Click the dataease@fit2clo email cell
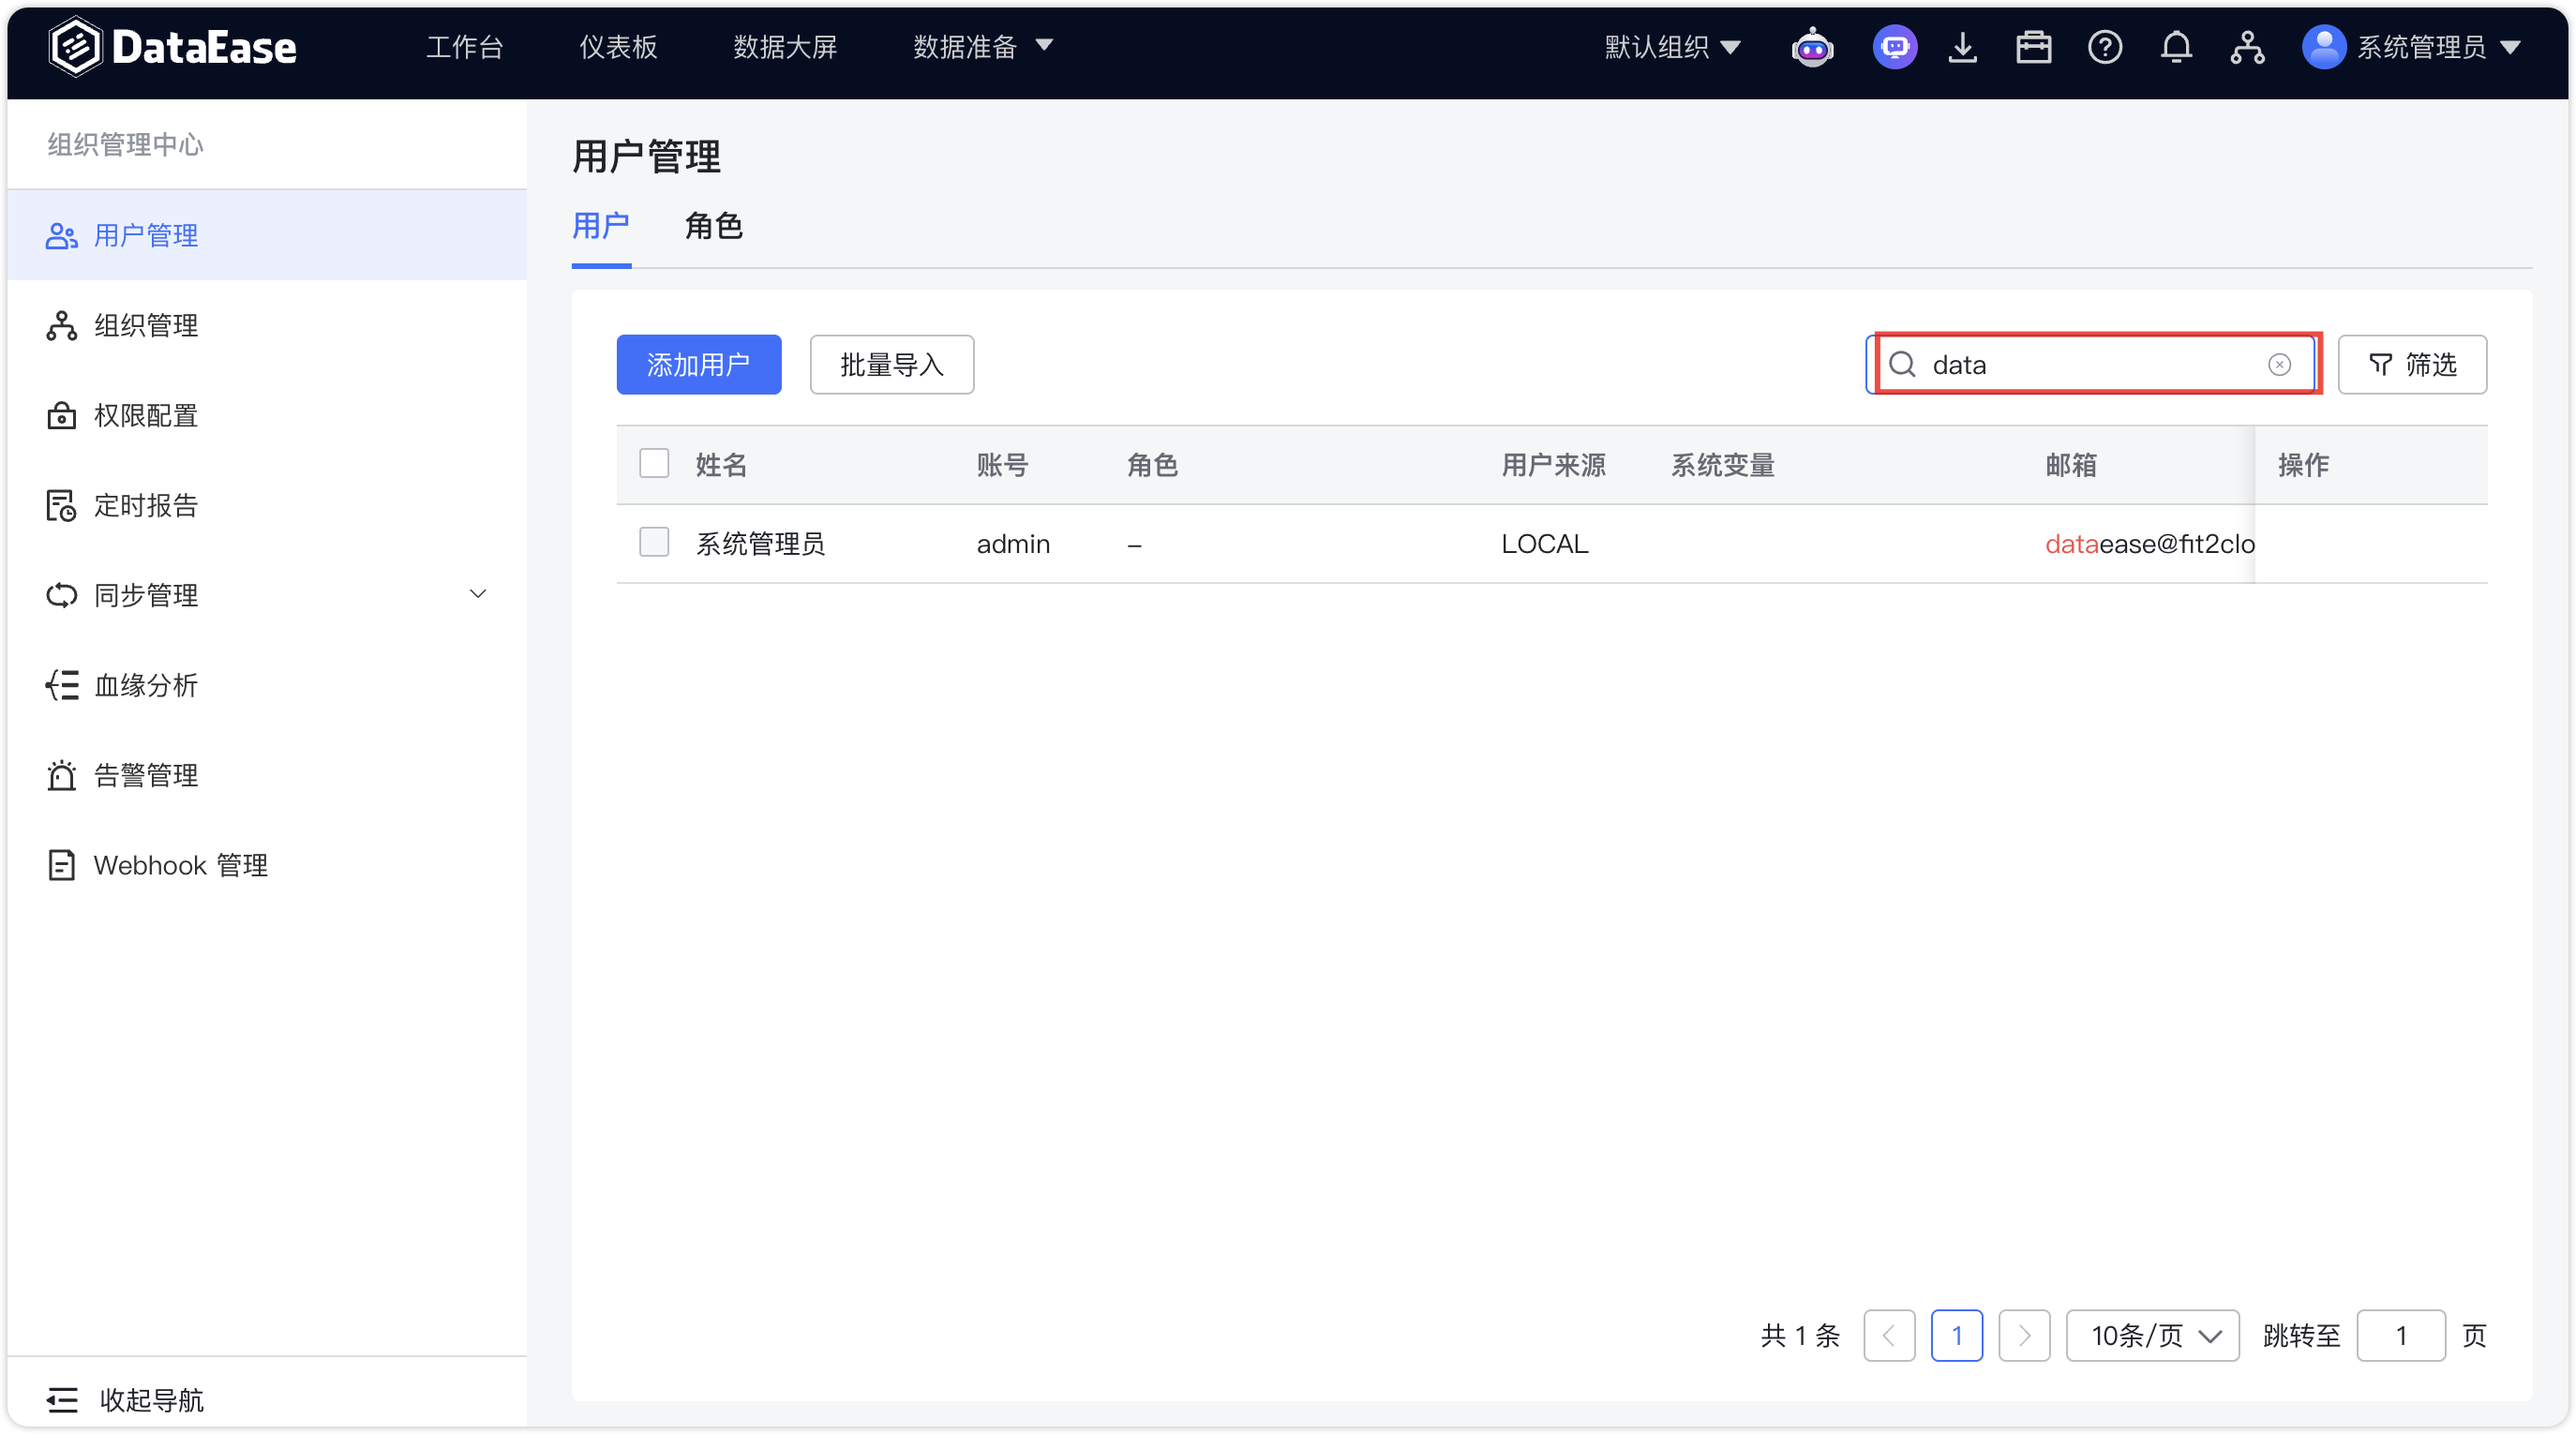 pos(2149,544)
